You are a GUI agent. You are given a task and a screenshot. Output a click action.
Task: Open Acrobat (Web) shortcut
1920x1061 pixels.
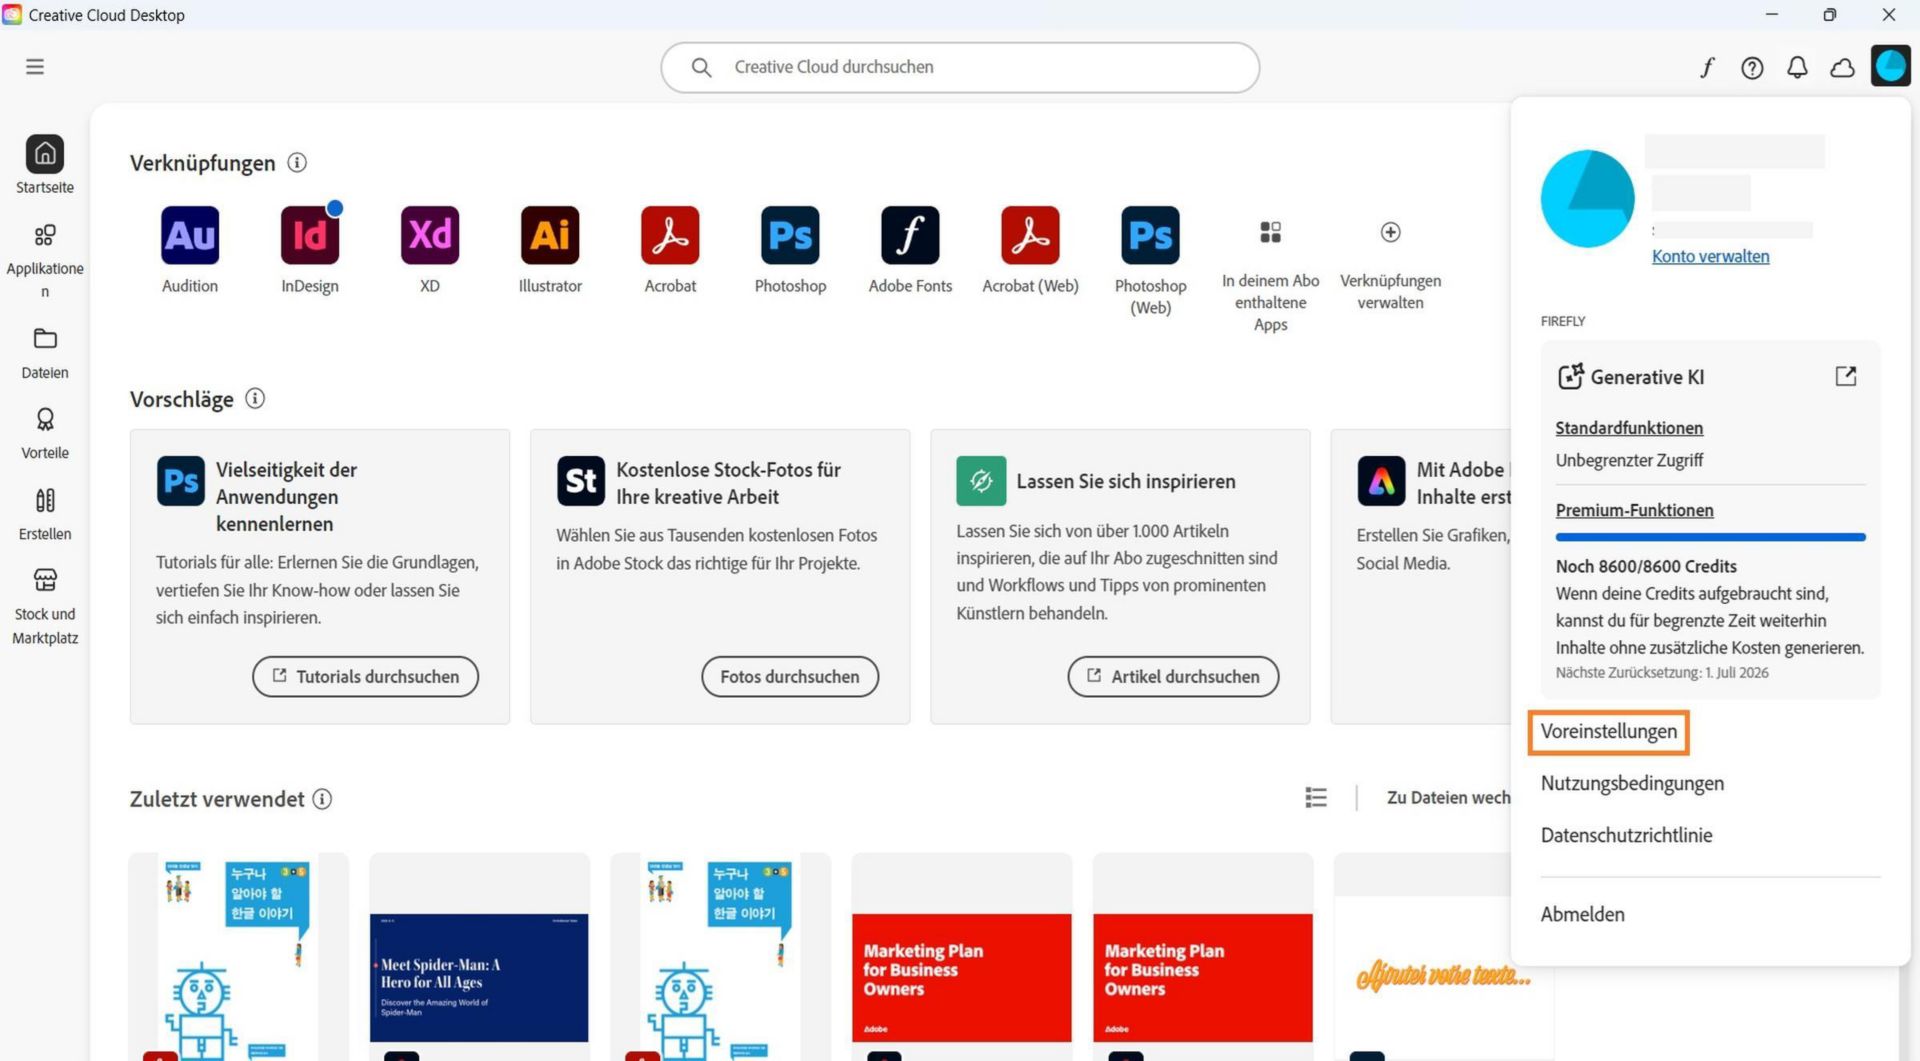[1030, 236]
